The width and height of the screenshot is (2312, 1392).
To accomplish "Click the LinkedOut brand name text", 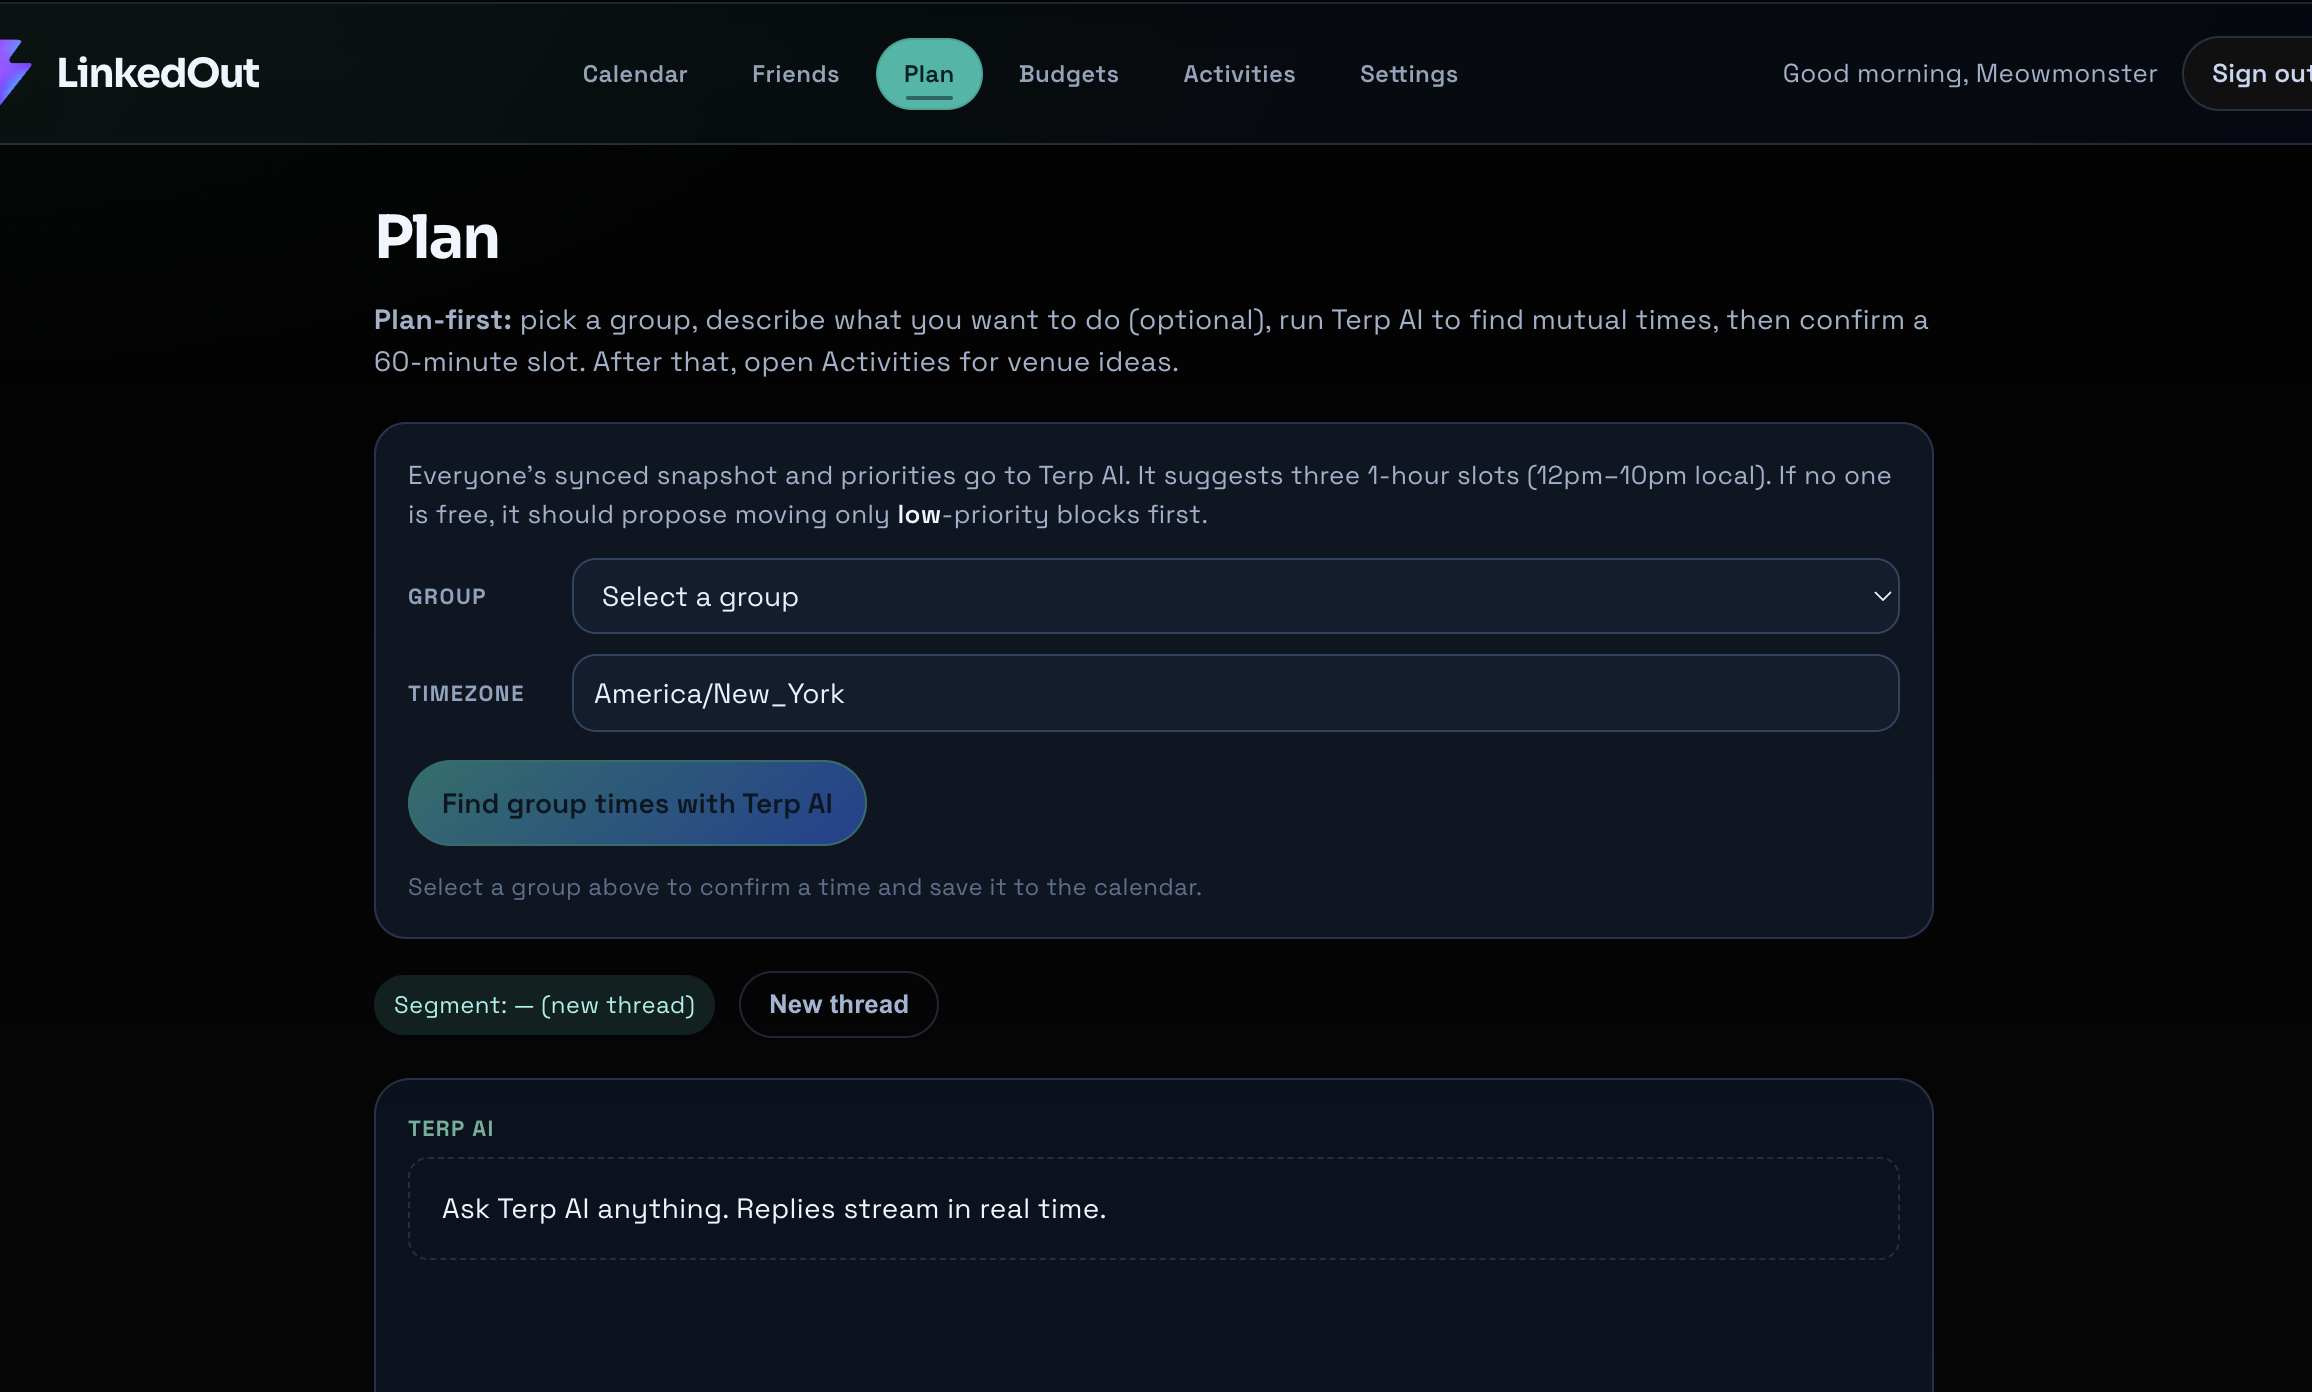I will (x=158, y=73).
